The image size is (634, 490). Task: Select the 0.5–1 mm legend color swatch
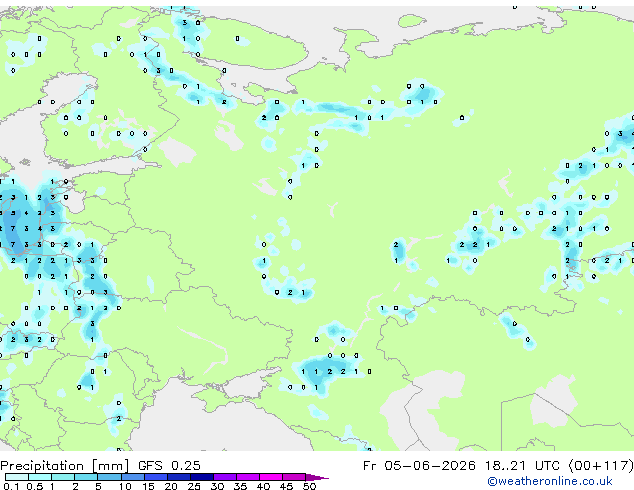[x=40, y=477]
